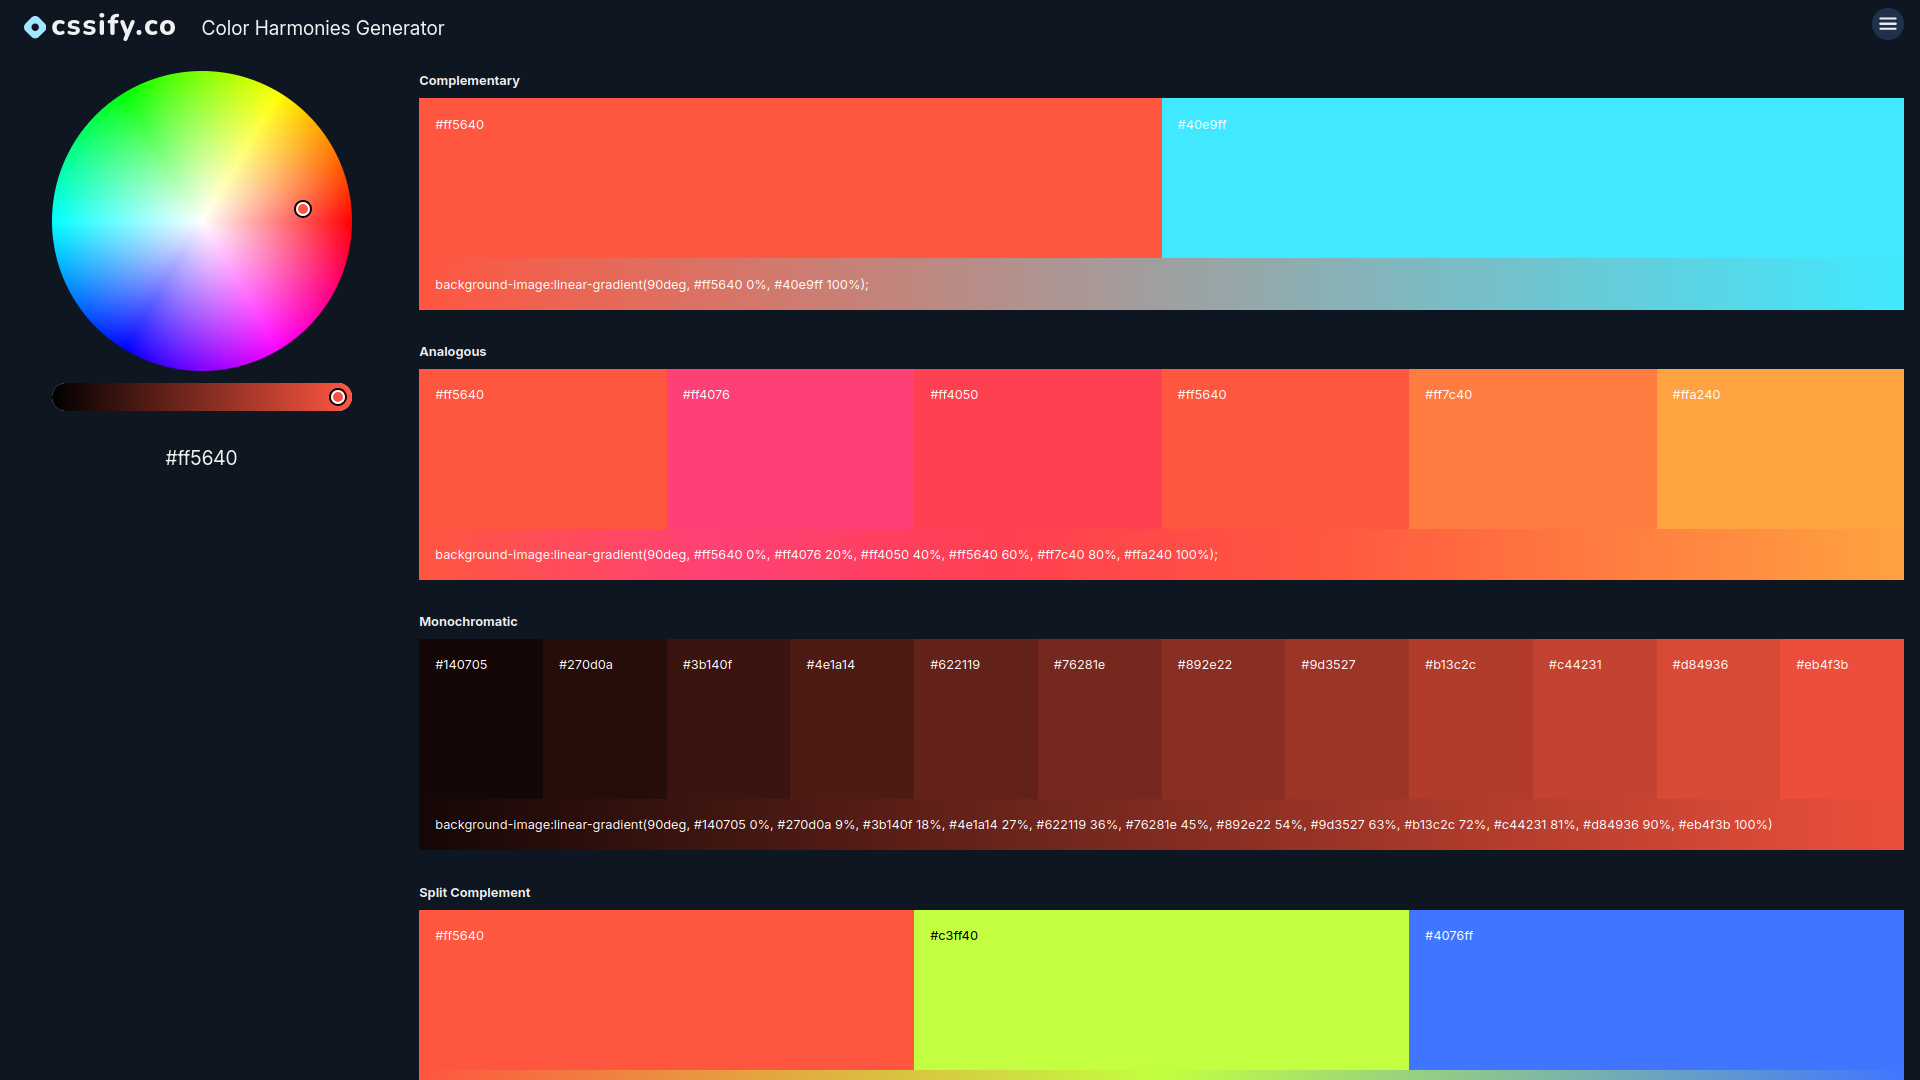Click the slider thumb on the brightness bar

click(x=338, y=396)
